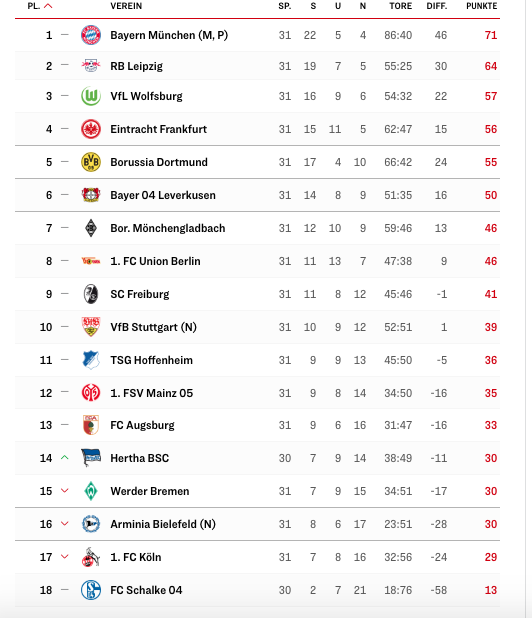Screen dimensions: 532x618
Task: Sort the table by PUNKTE column
Action: (x=482, y=6)
